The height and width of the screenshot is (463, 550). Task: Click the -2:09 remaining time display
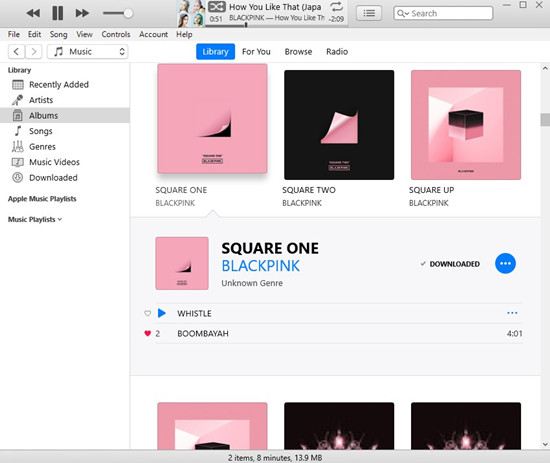click(x=336, y=19)
